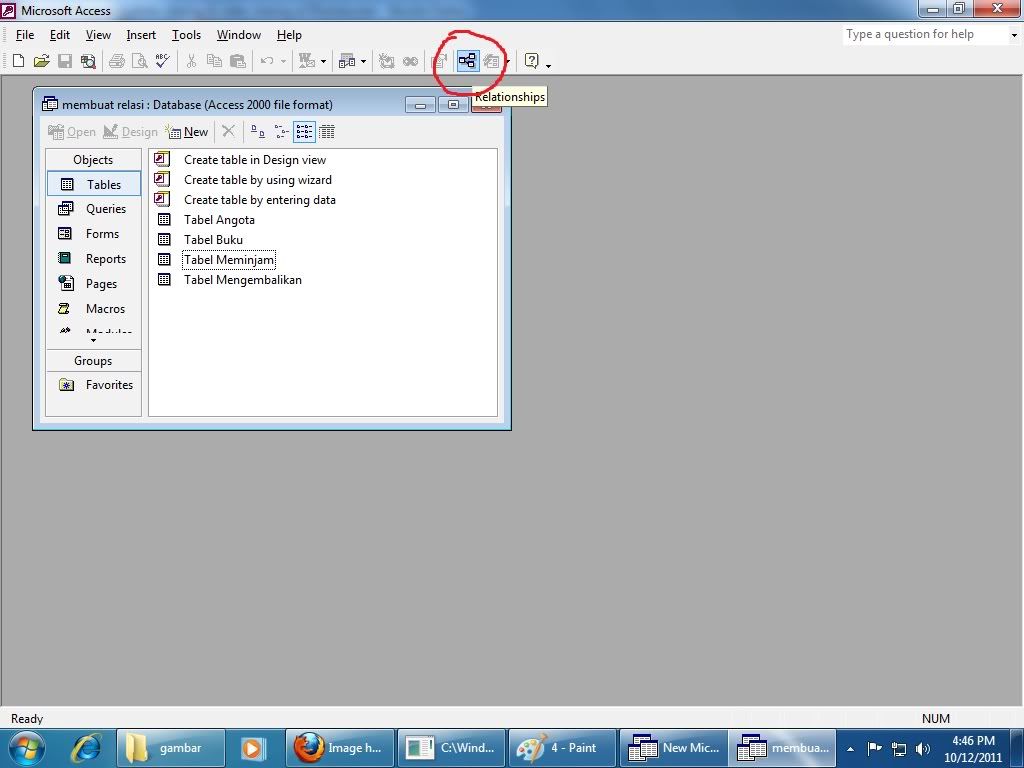The height and width of the screenshot is (768, 1024).
Task: Open the Relationships window icon
Action: tap(467, 61)
